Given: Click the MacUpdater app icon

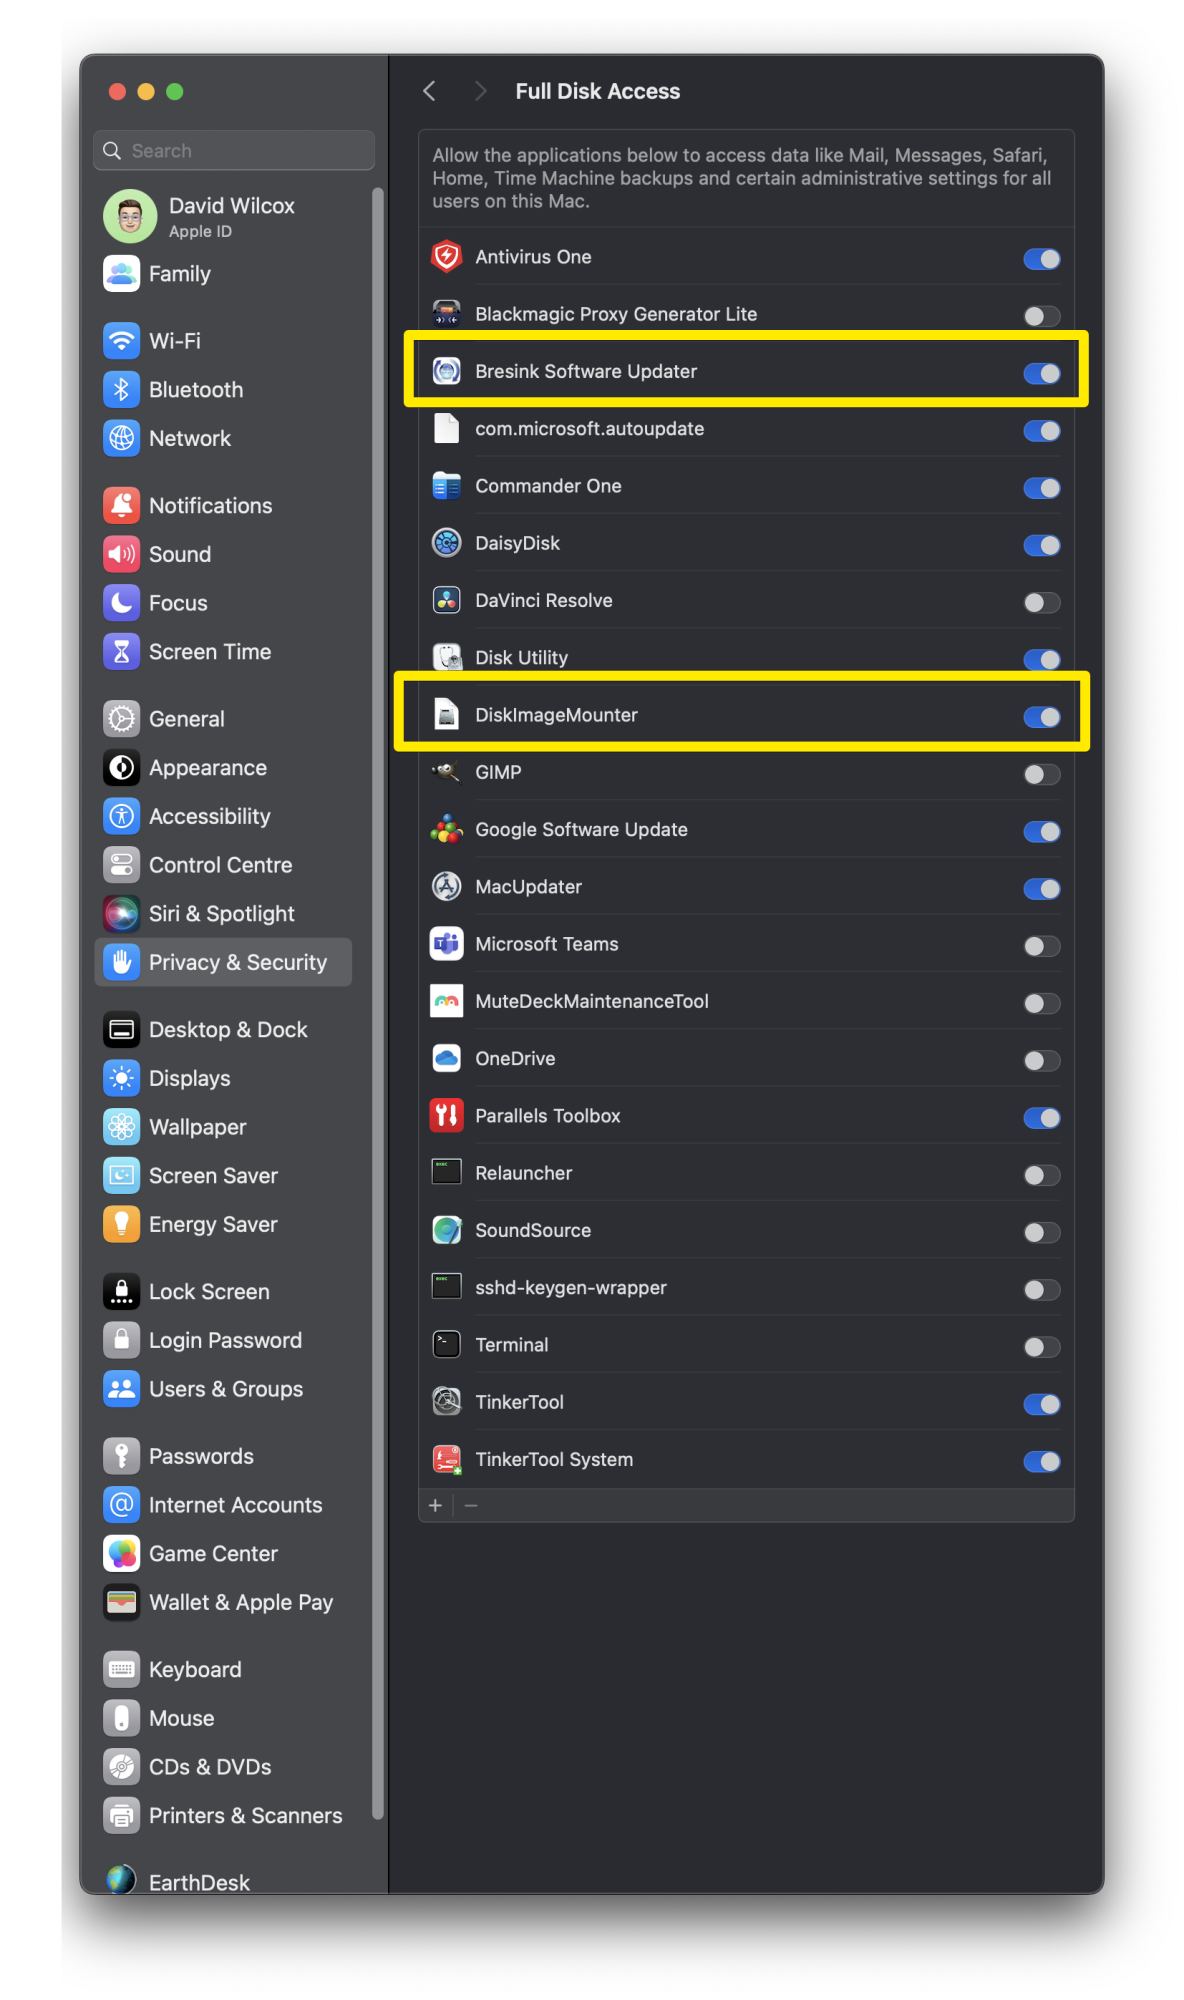Looking at the screenshot, I should (446, 886).
